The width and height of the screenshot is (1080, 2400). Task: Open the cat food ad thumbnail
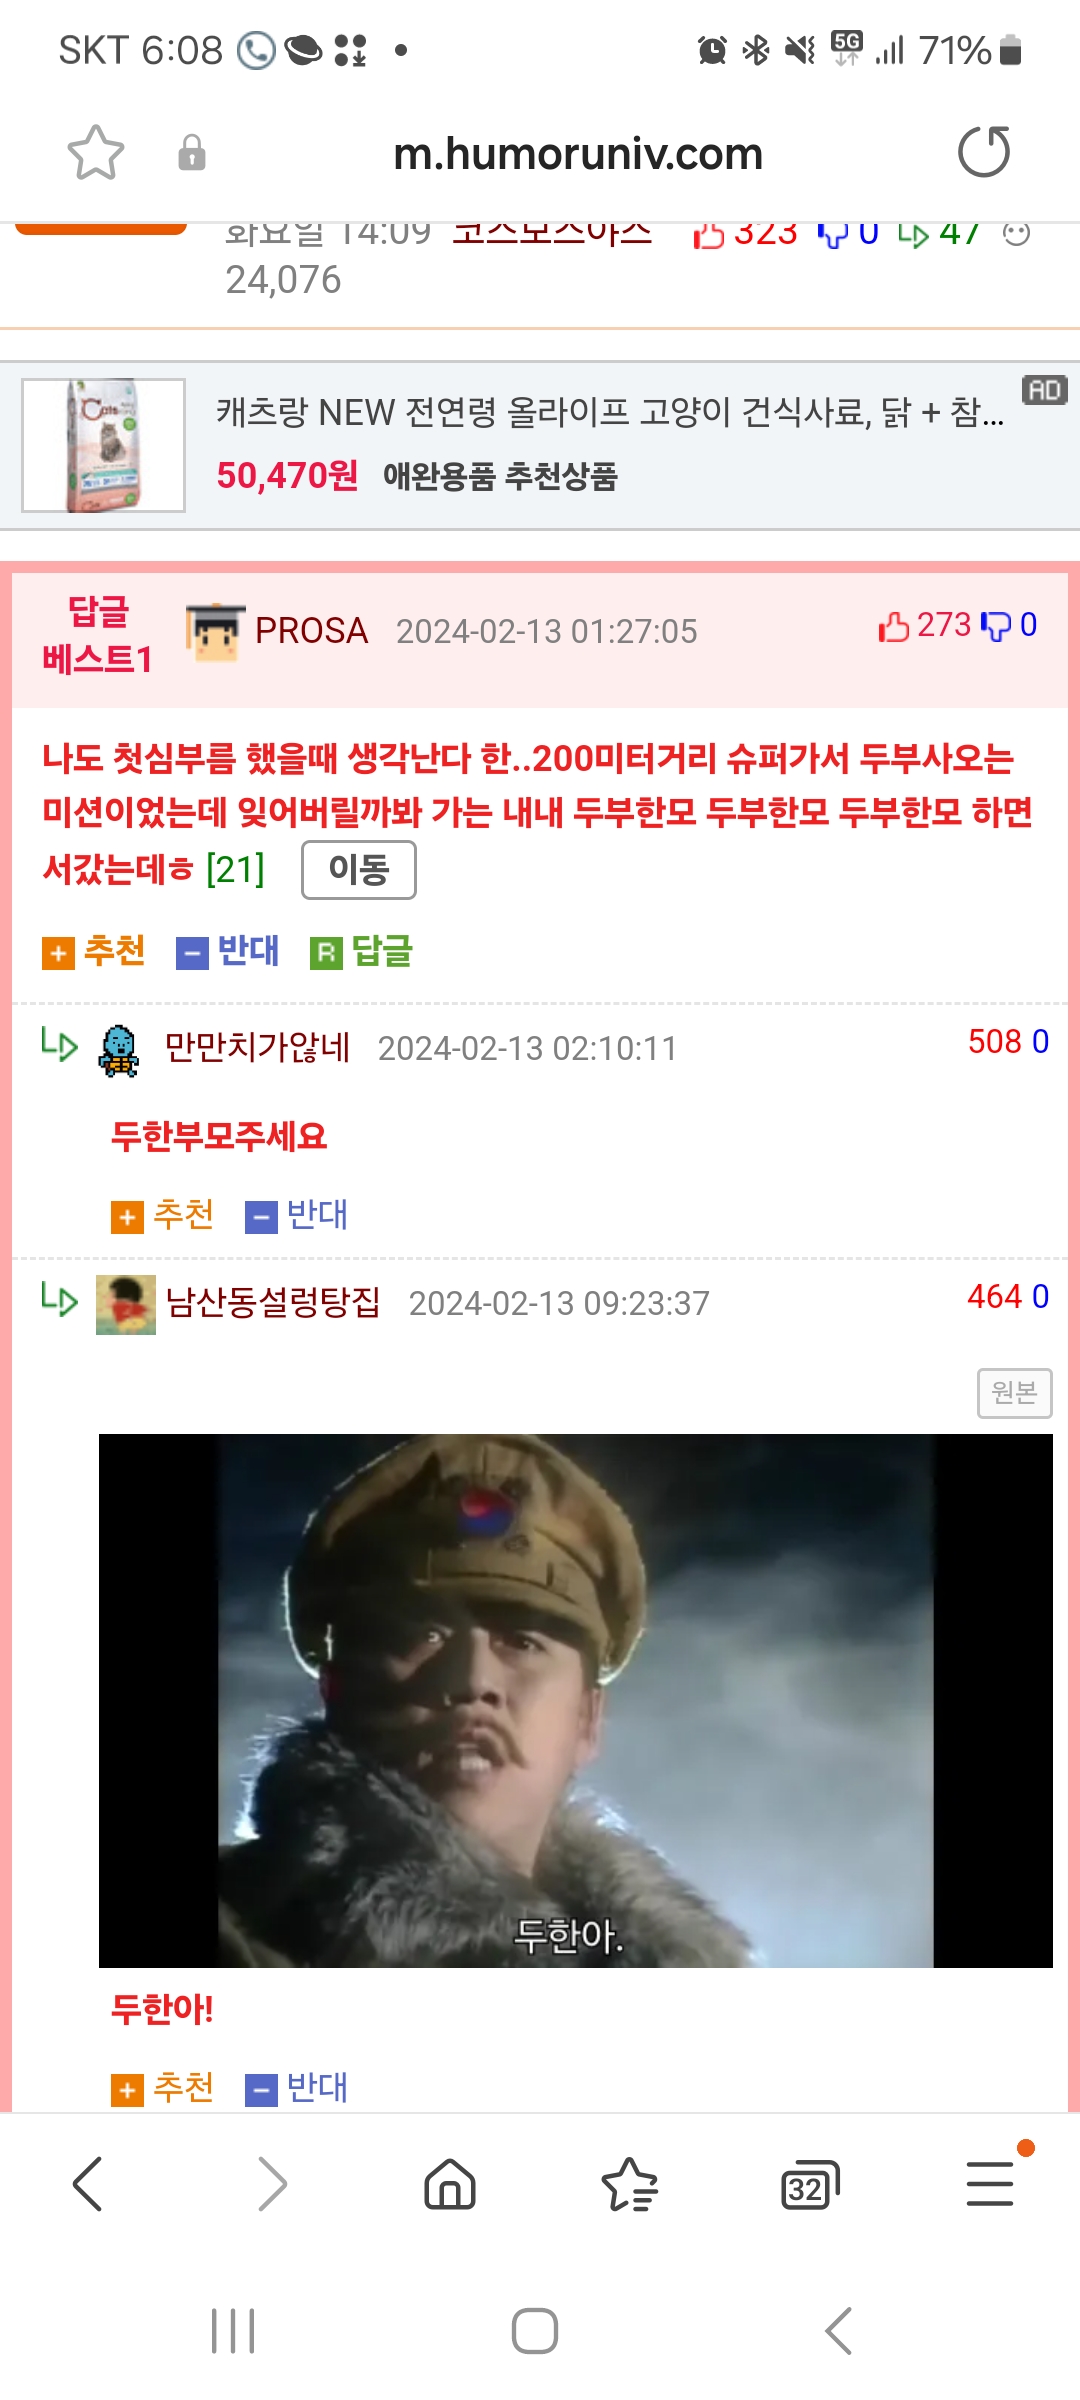[104, 445]
